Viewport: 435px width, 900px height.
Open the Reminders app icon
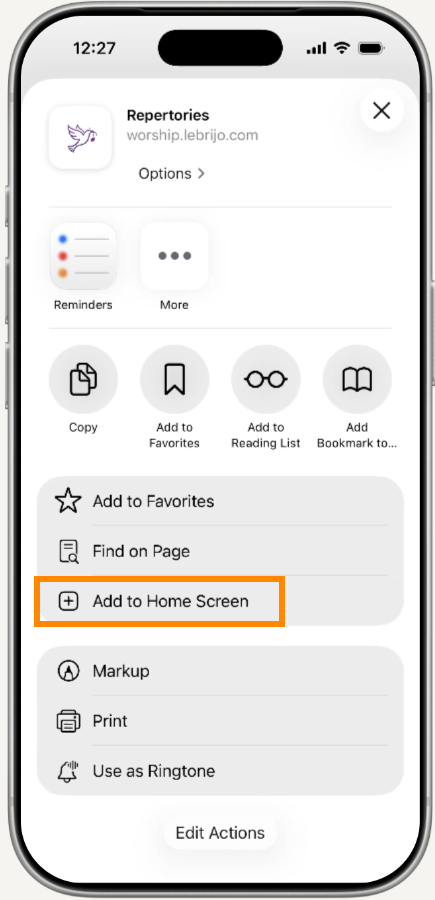tap(83, 256)
